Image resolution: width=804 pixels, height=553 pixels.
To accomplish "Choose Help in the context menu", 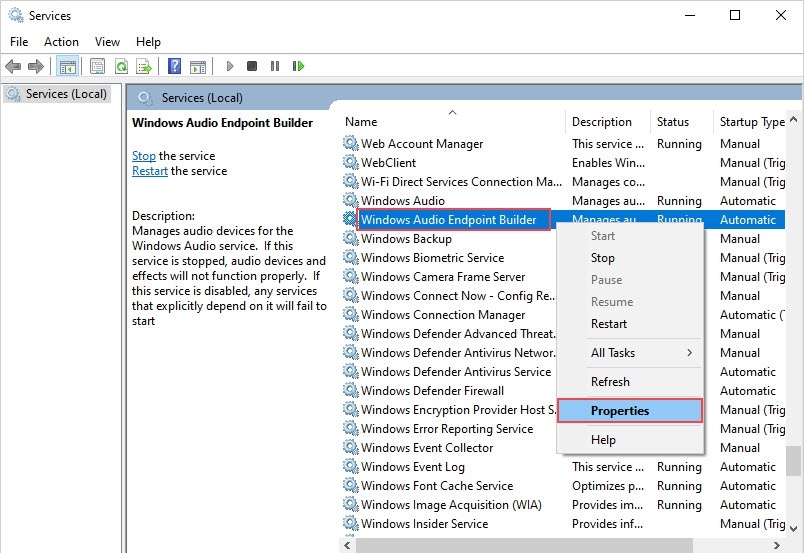I will click(x=630, y=440).
